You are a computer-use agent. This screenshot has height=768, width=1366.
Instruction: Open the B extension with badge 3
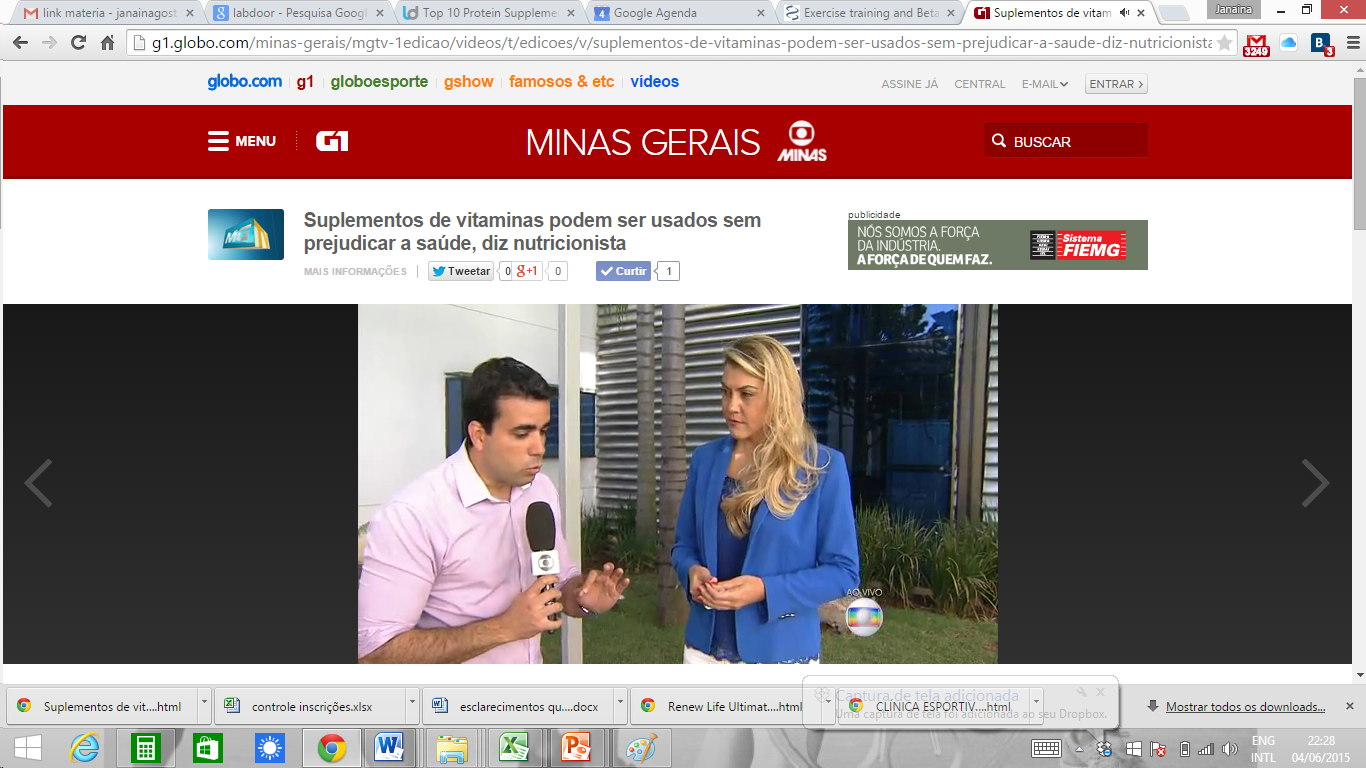tap(1322, 44)
